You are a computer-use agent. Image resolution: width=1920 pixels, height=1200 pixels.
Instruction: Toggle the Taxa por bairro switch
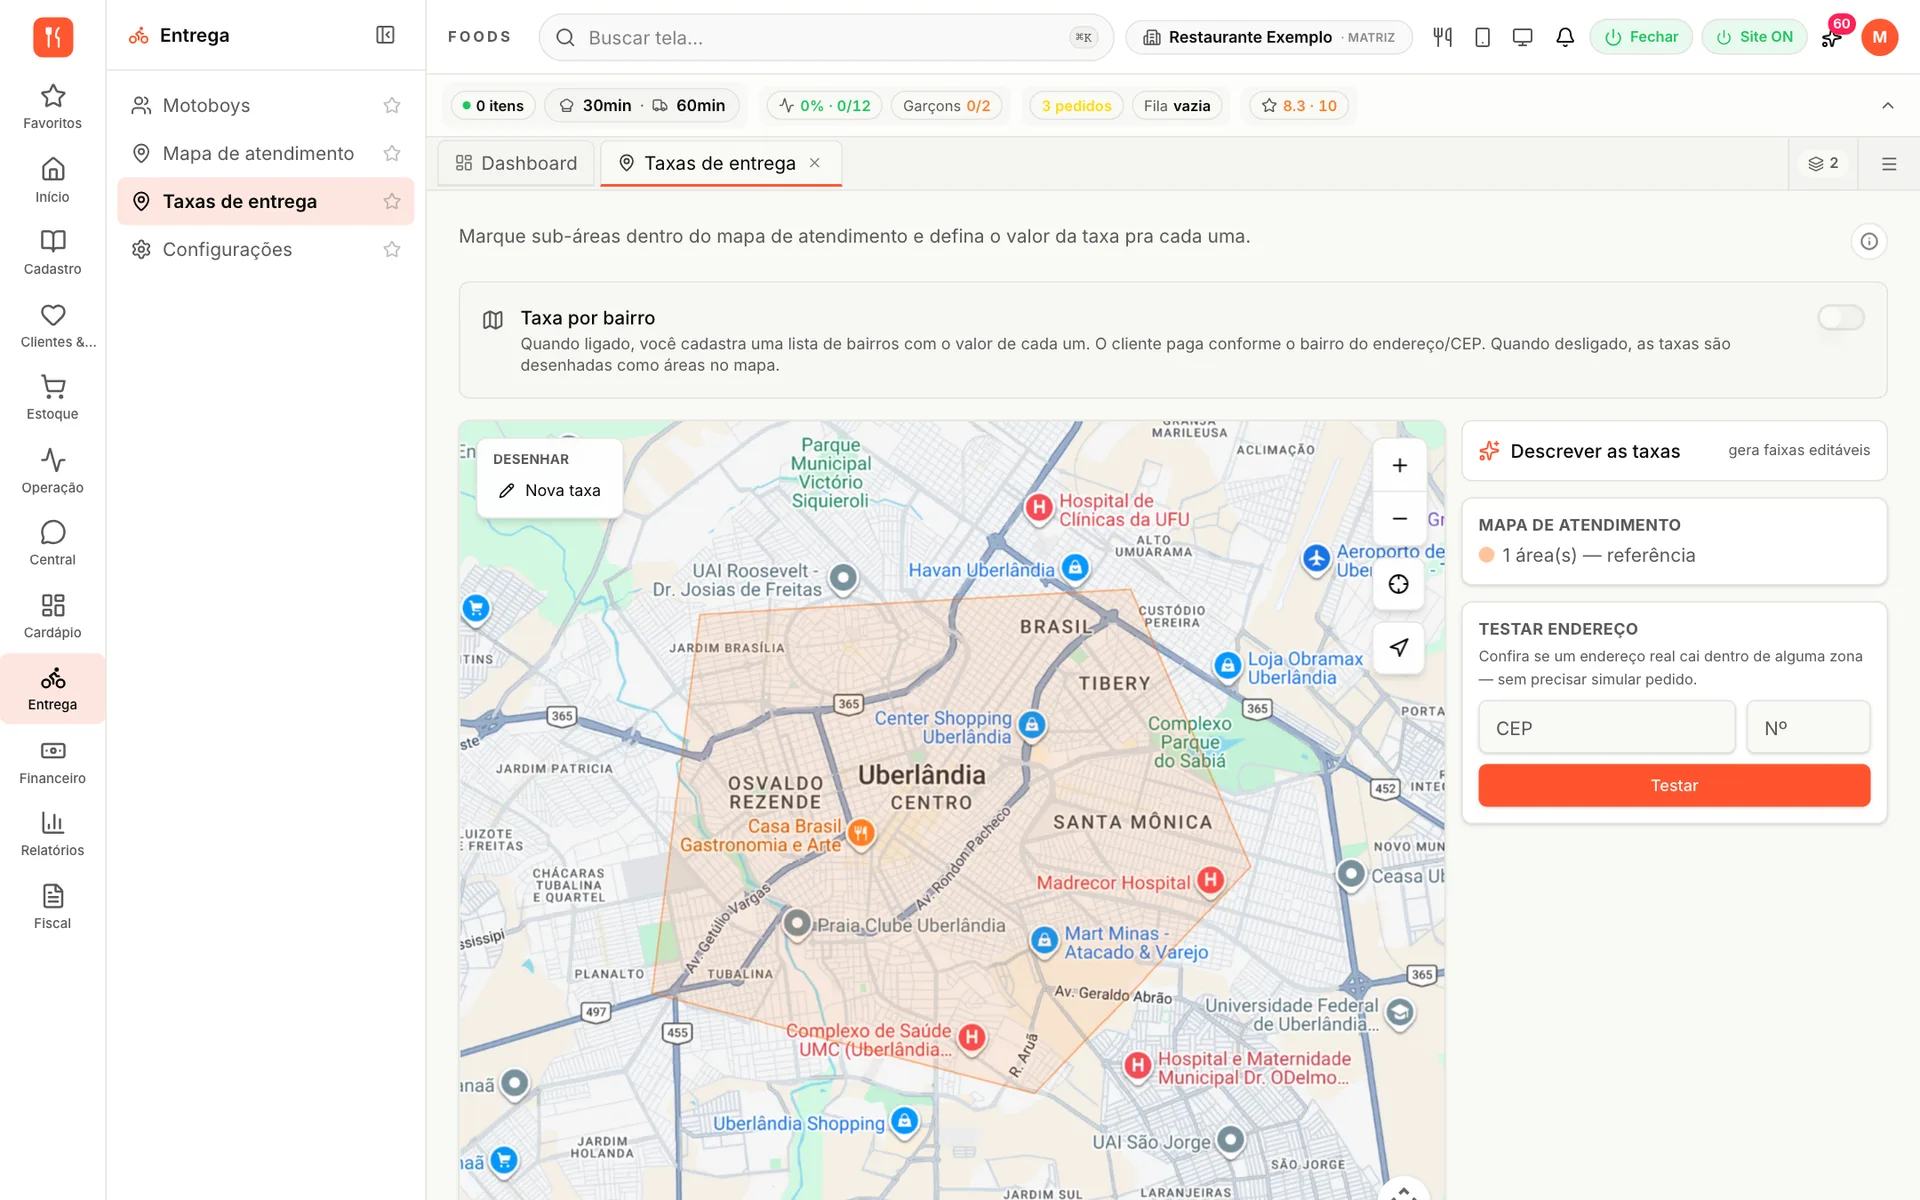[x=1841, y=317]
